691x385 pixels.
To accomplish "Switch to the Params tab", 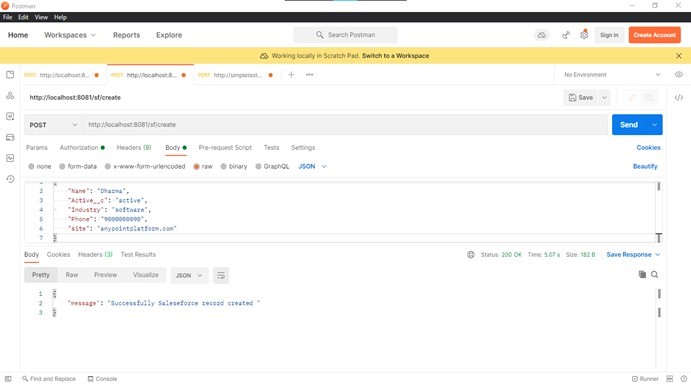I will (x=37, y=148).
